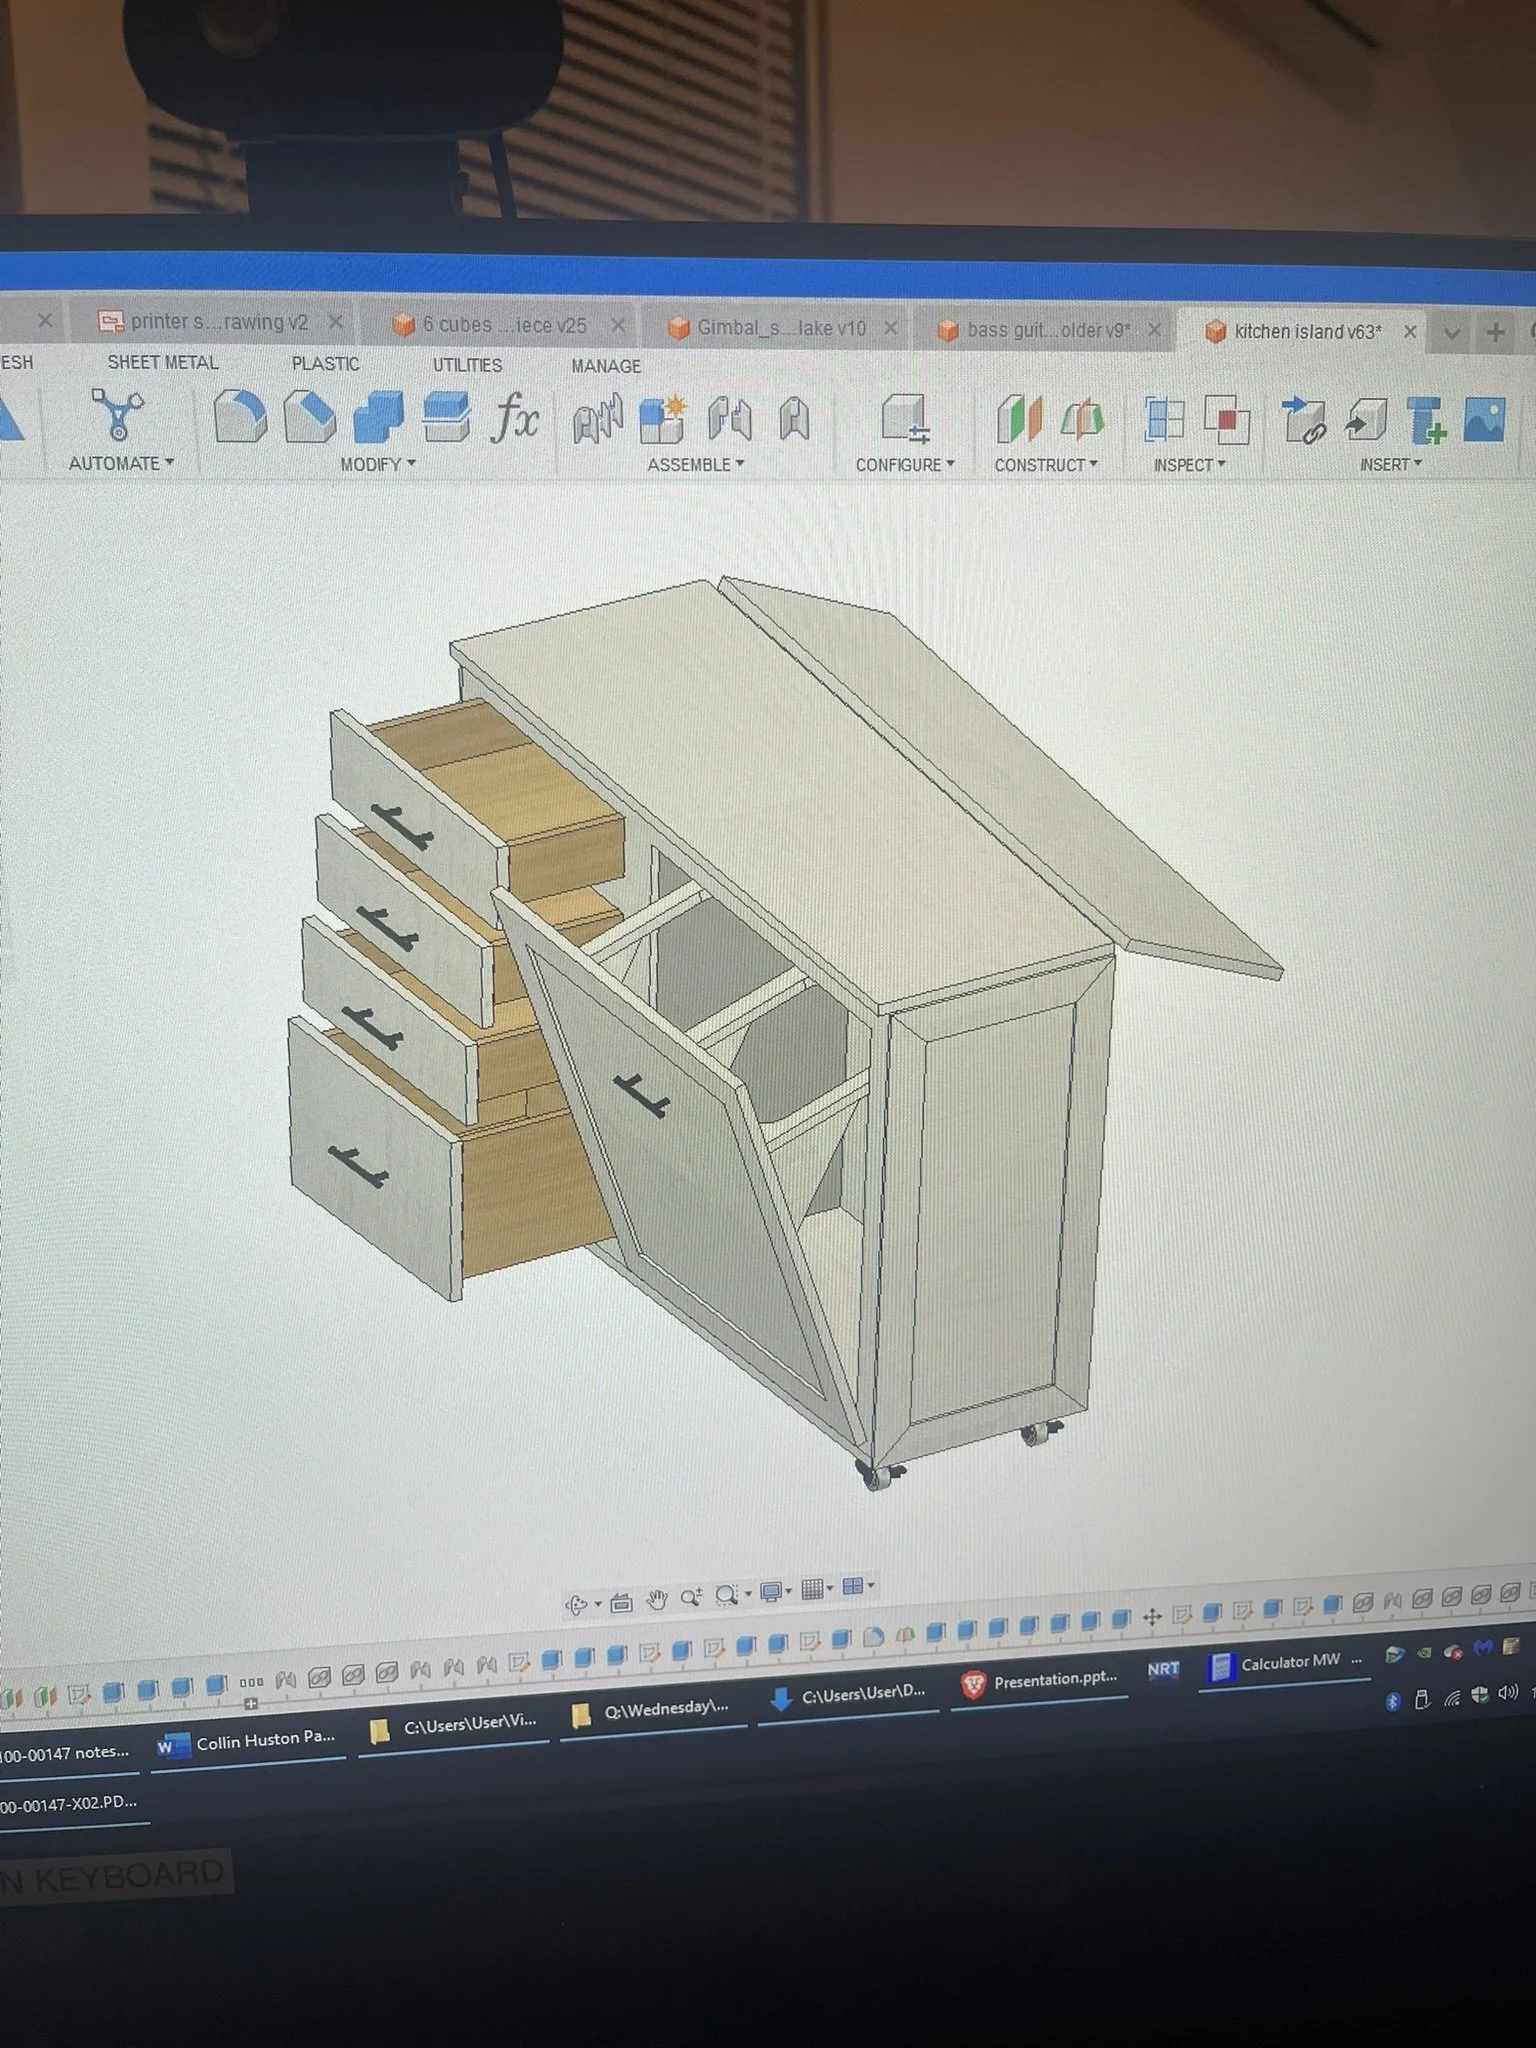Click the Insert McMaster-Carr Component icon

click(x=1427, y=419)
